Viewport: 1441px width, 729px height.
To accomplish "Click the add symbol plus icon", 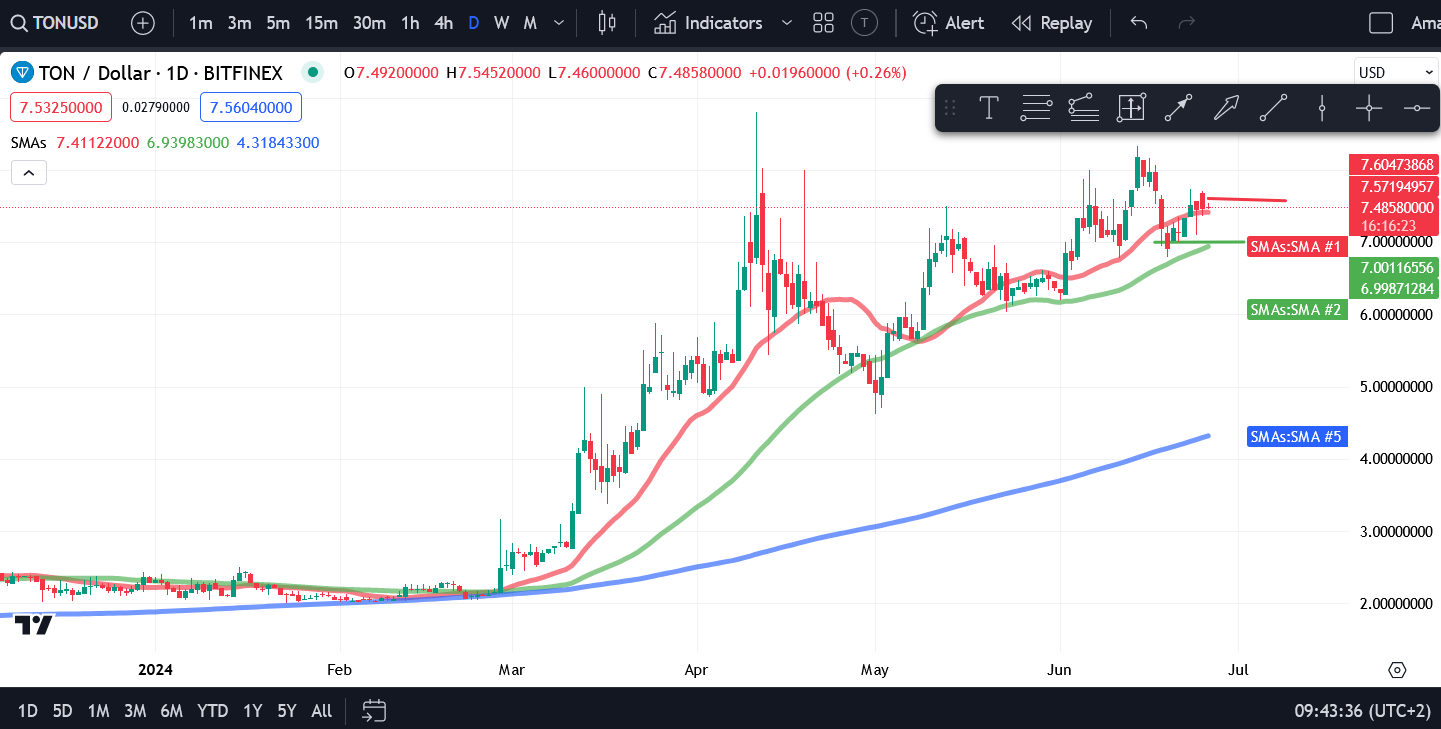I will tap(143, 23).
